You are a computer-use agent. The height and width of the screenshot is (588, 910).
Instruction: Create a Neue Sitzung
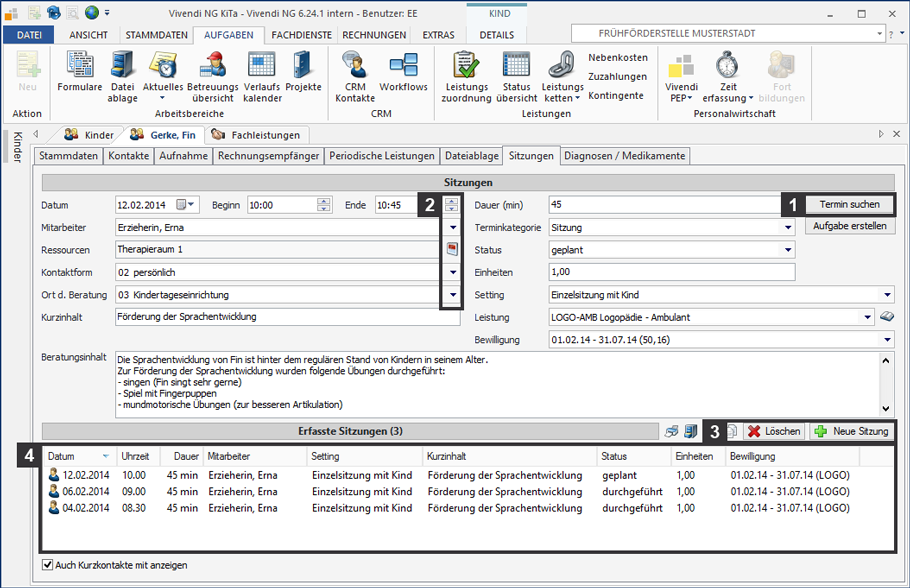pyautogui.click(x=851, y=431)
